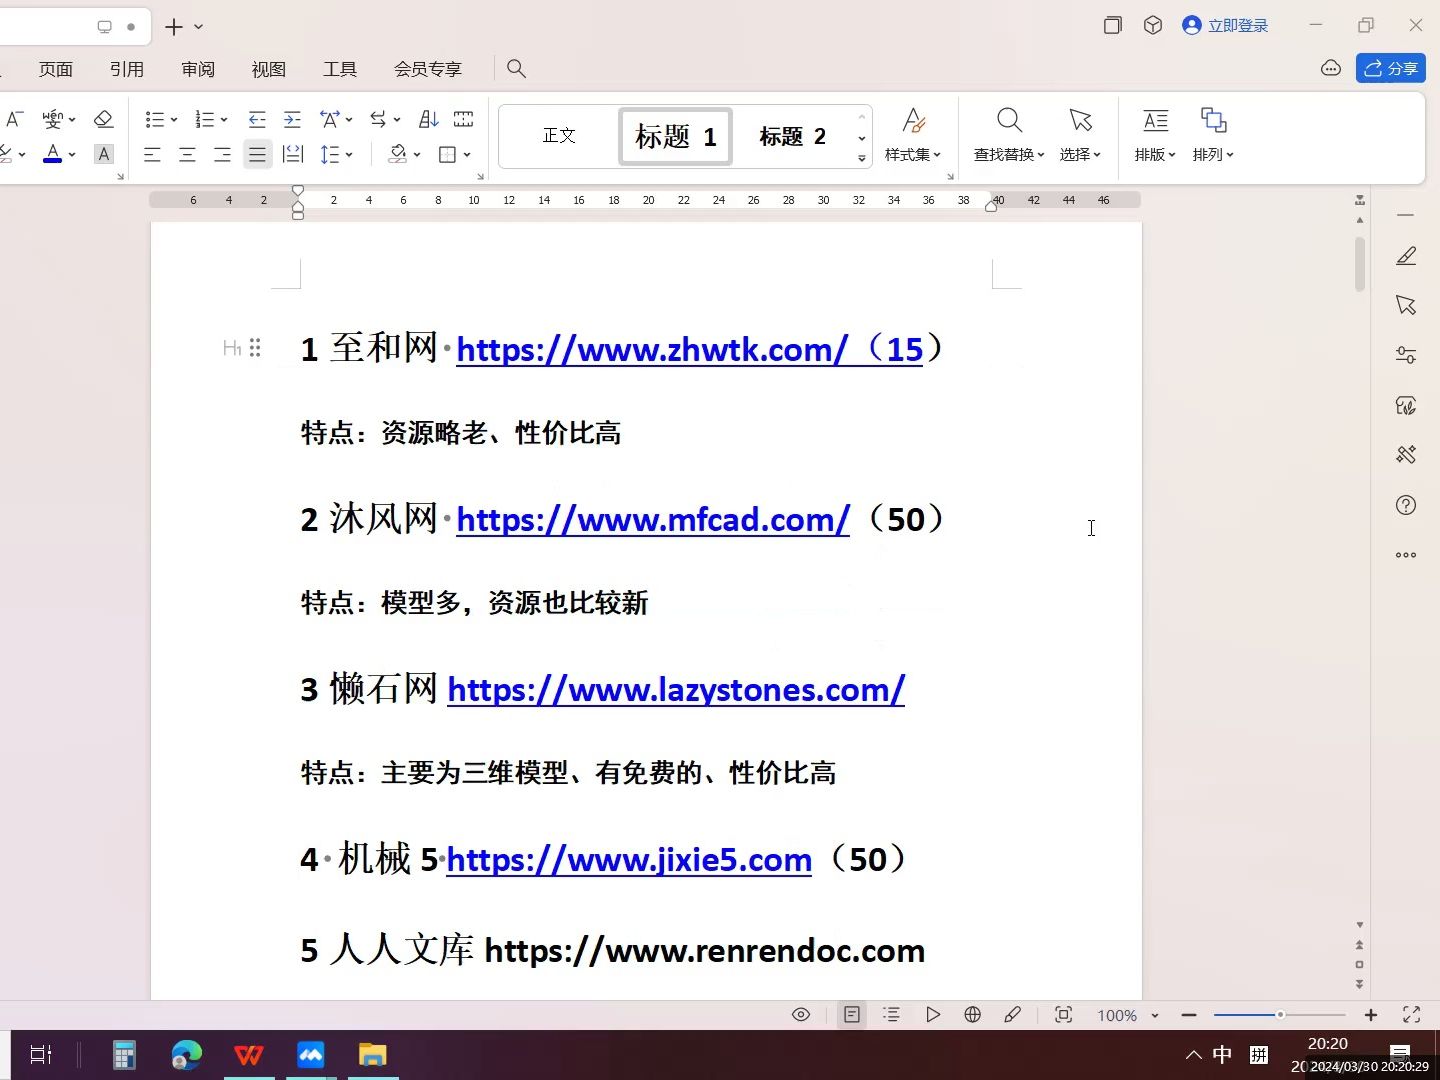Image resolution: width=1440 pixels, height=1080 pixels.
Task: Expand the numbered list dropdown
Action: point(224,120)
